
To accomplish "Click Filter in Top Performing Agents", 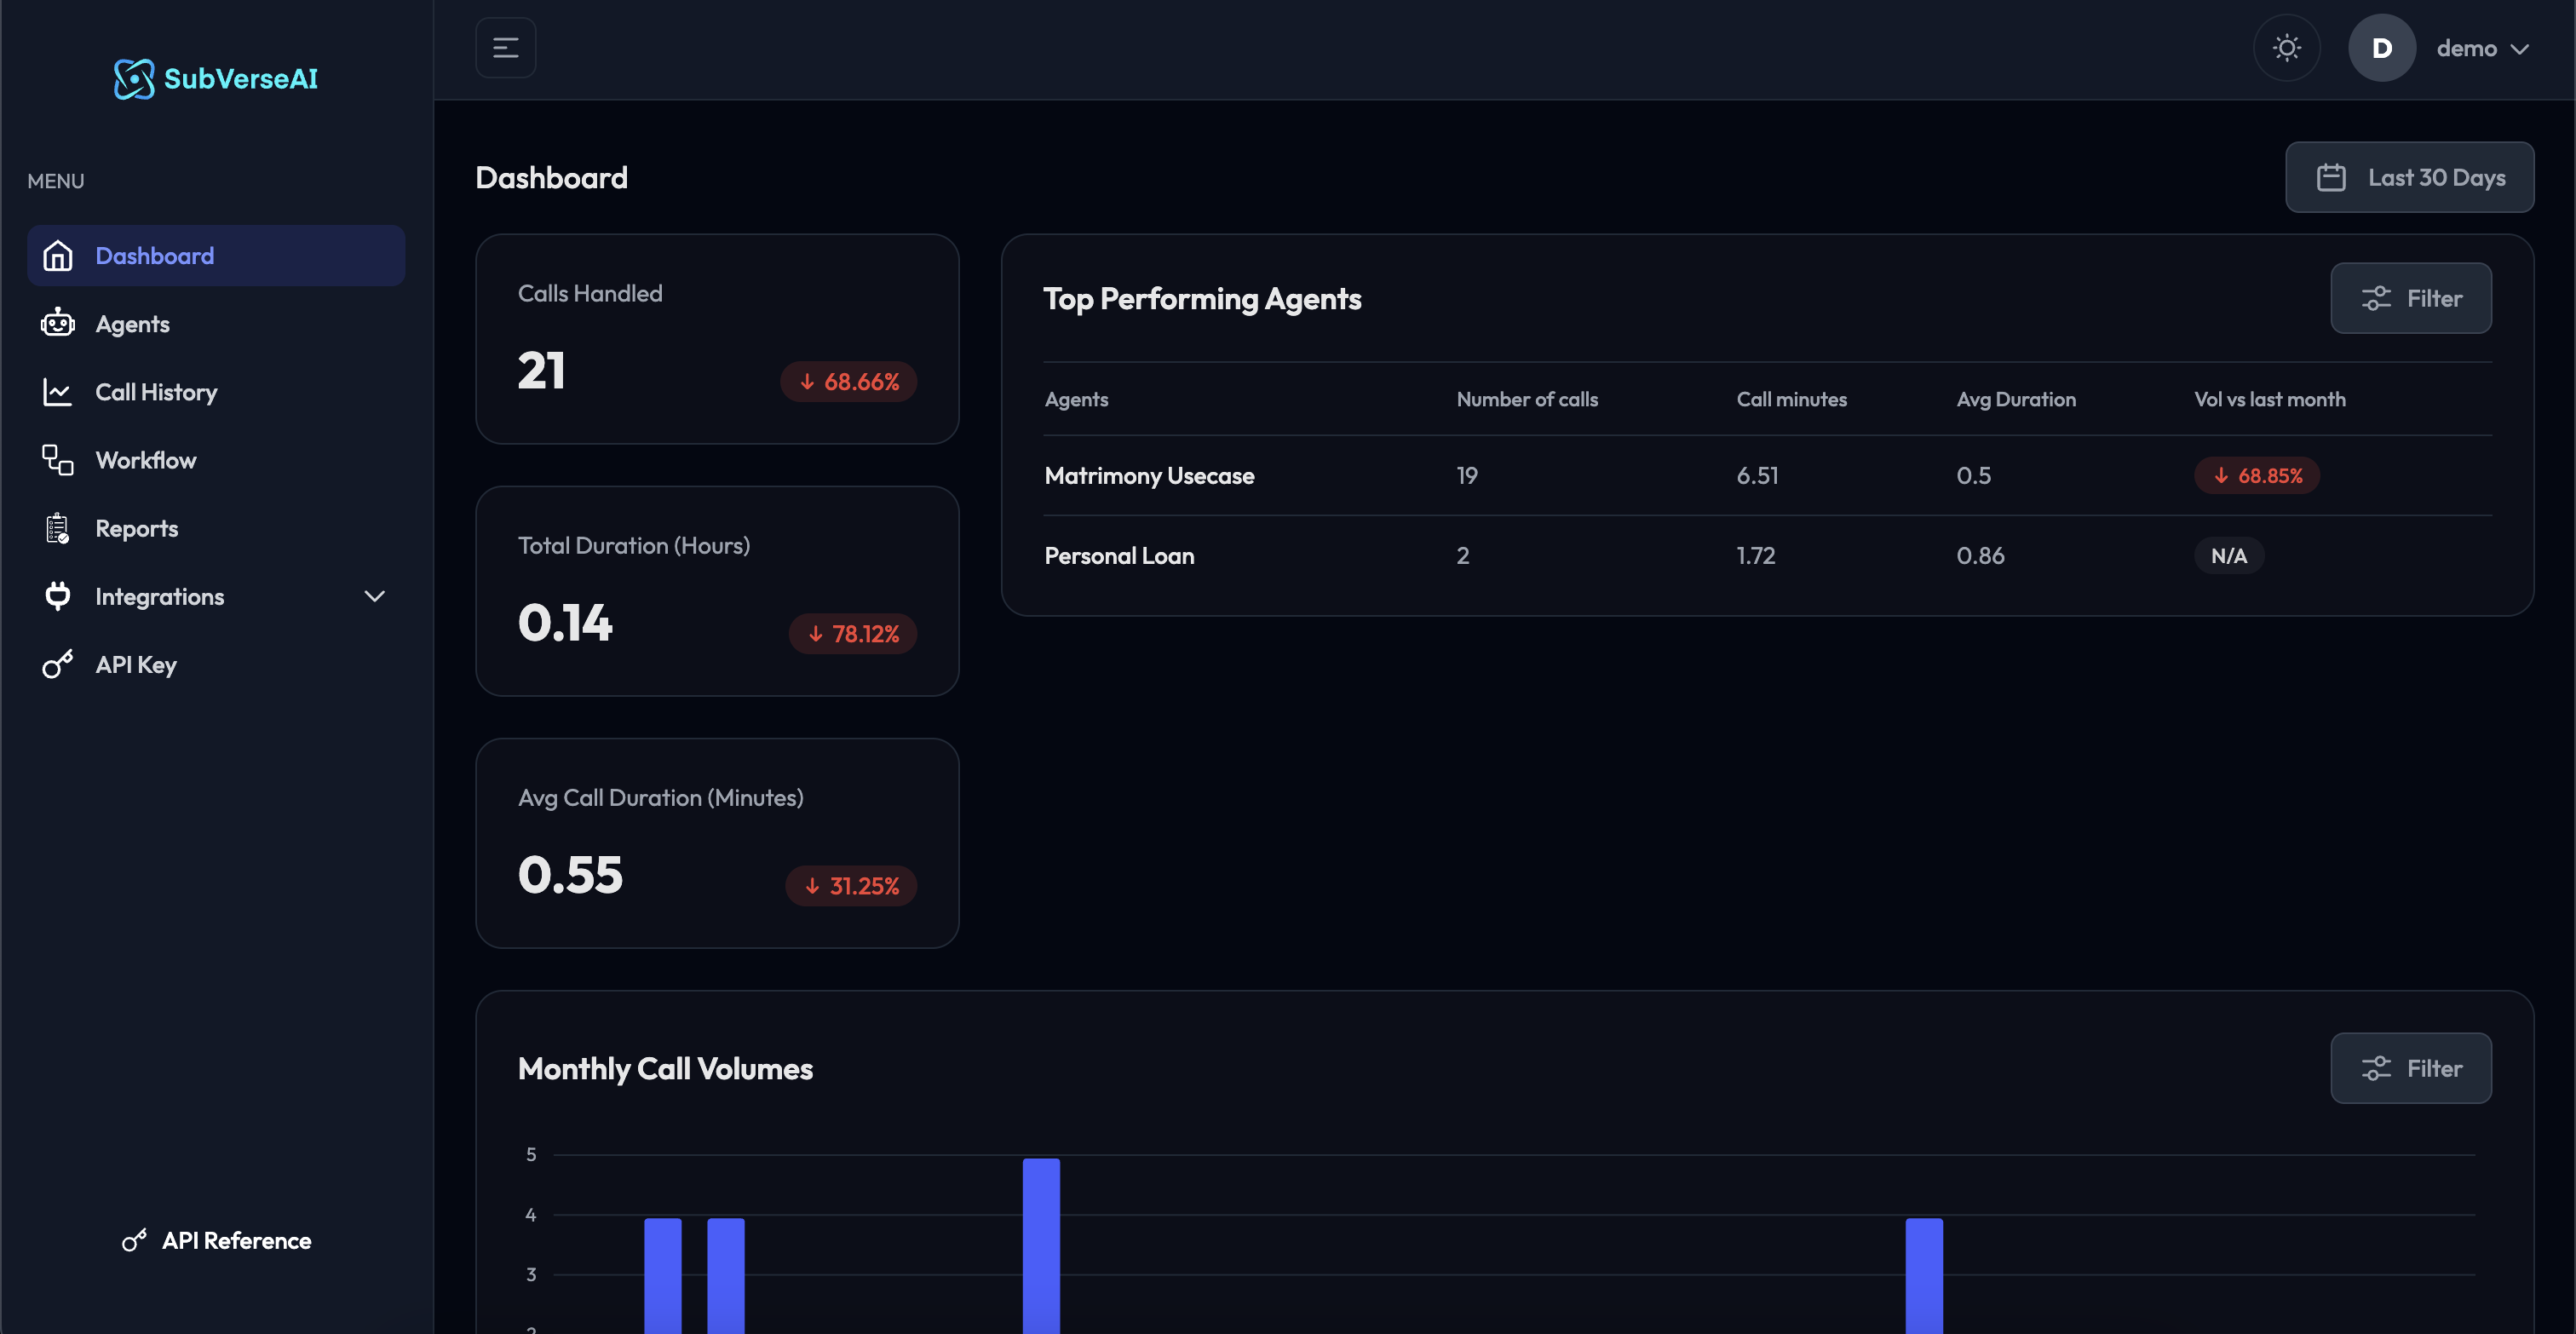I will click(x=2410, y=298).
